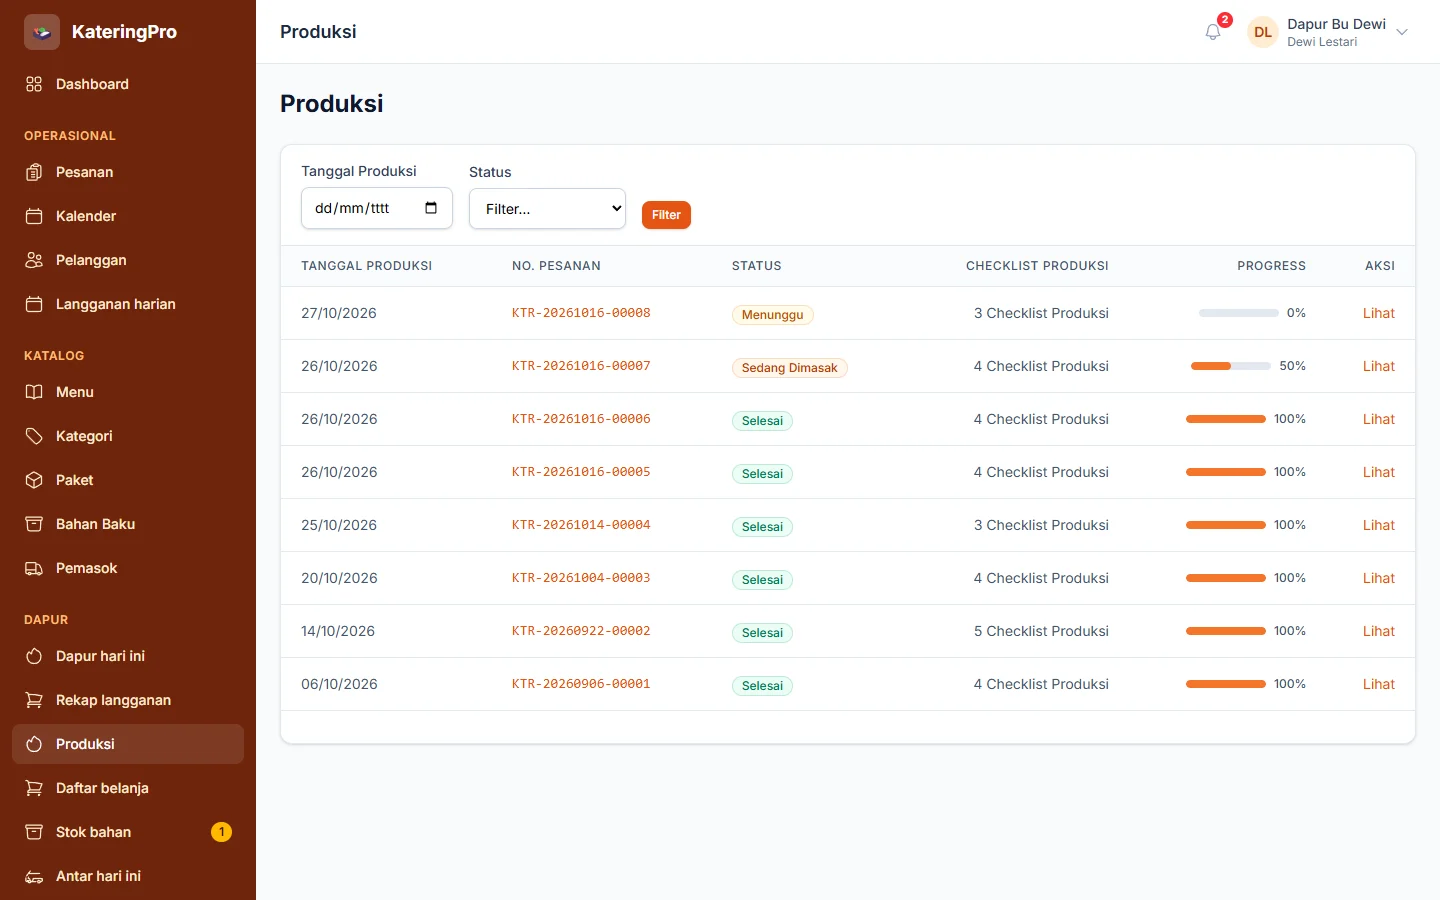This screenshot has width=1440, height=900.
Task: Click the KateringPro logo icon
Action: [42, 32]
